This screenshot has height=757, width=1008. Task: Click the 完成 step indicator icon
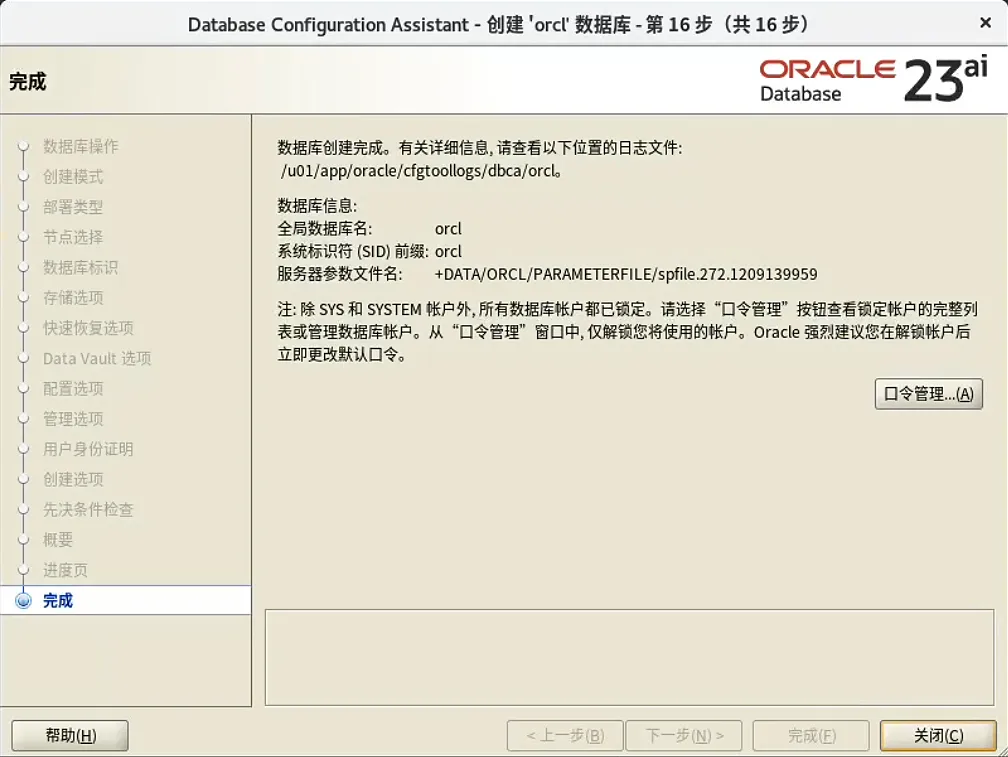(23, 602)
